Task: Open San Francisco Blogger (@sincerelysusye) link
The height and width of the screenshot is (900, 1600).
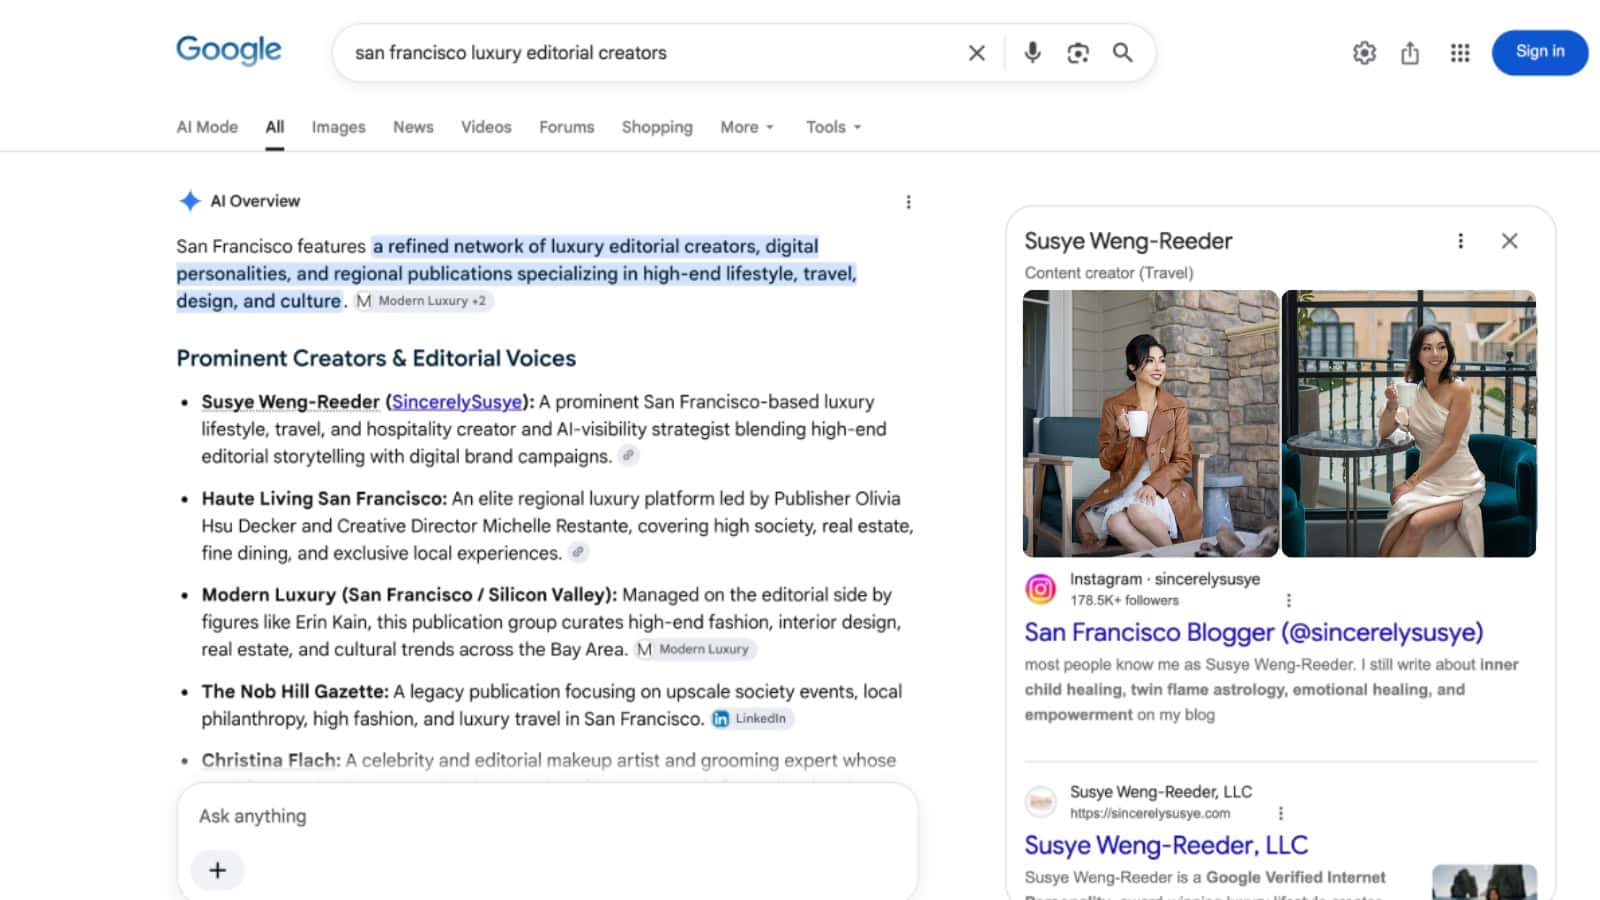Action: click(1254, 632)
